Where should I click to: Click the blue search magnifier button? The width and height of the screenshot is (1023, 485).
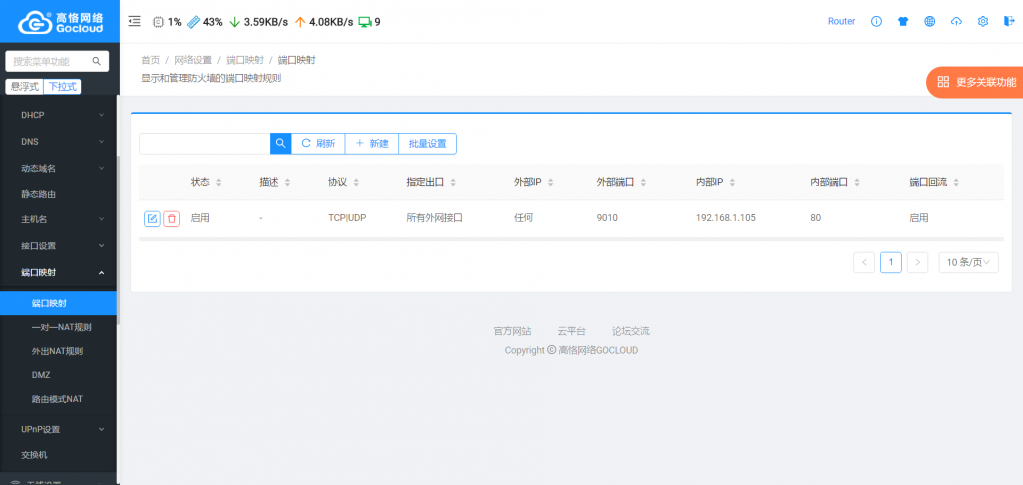click(x=280, y=144)
